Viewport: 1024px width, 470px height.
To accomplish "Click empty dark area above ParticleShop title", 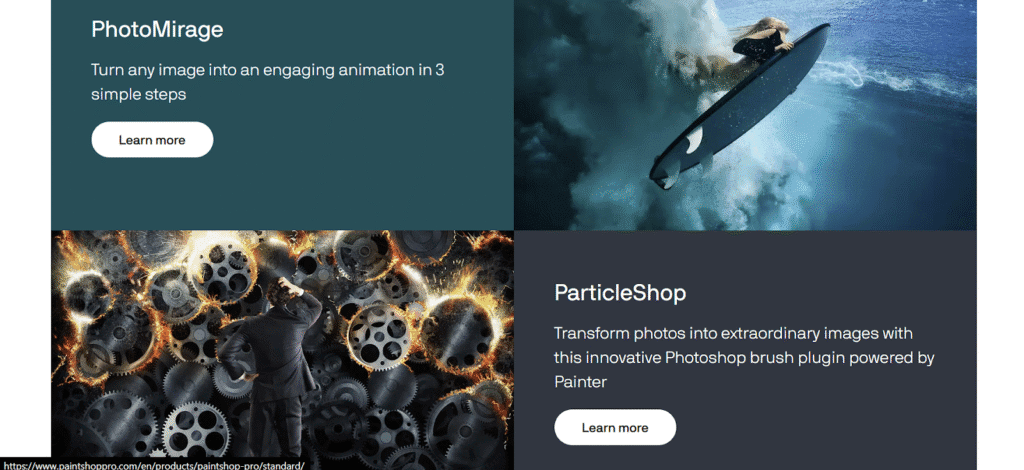I will (x=744, y=255).
